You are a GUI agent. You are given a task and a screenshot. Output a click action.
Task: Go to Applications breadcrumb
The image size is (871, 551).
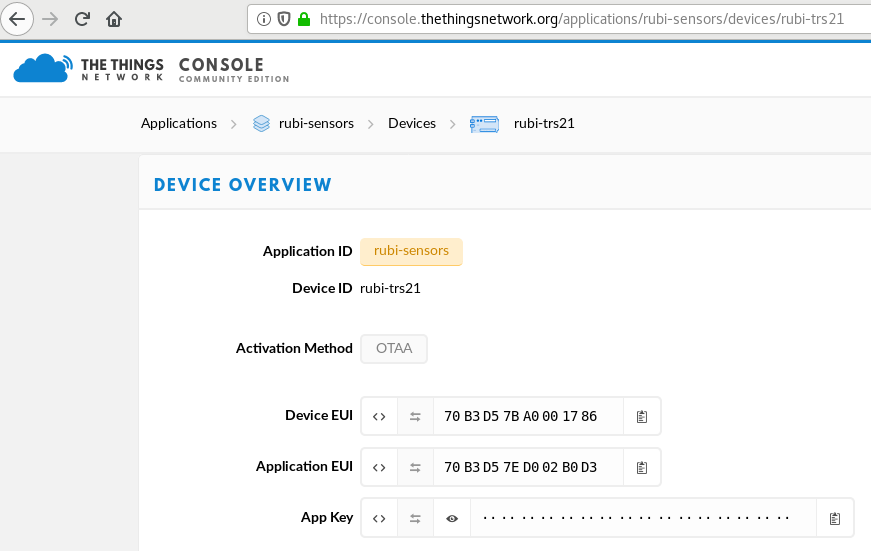pyautogui.click(x=178, y=123)
